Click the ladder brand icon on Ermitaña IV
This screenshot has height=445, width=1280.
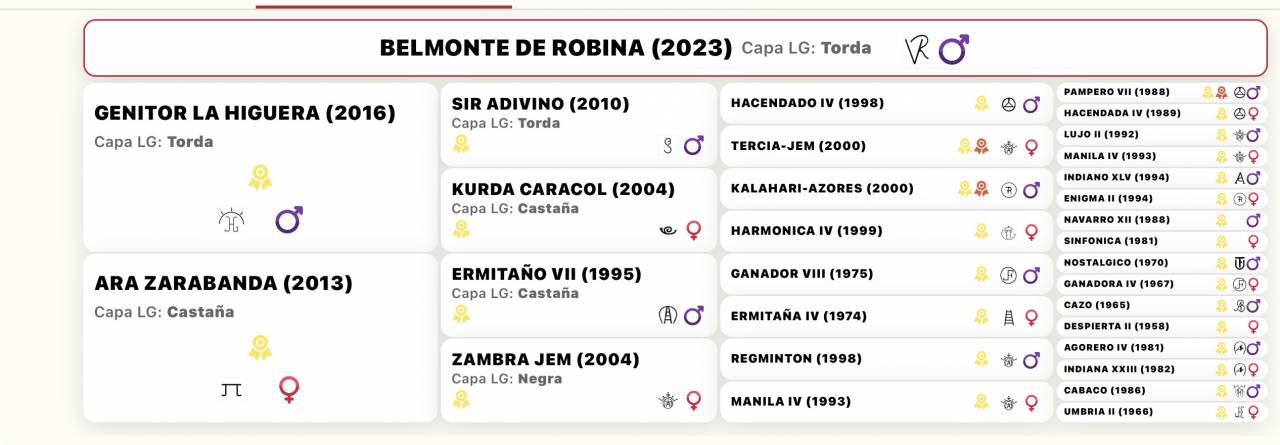pyautogui.click(x=1008, y=316)
